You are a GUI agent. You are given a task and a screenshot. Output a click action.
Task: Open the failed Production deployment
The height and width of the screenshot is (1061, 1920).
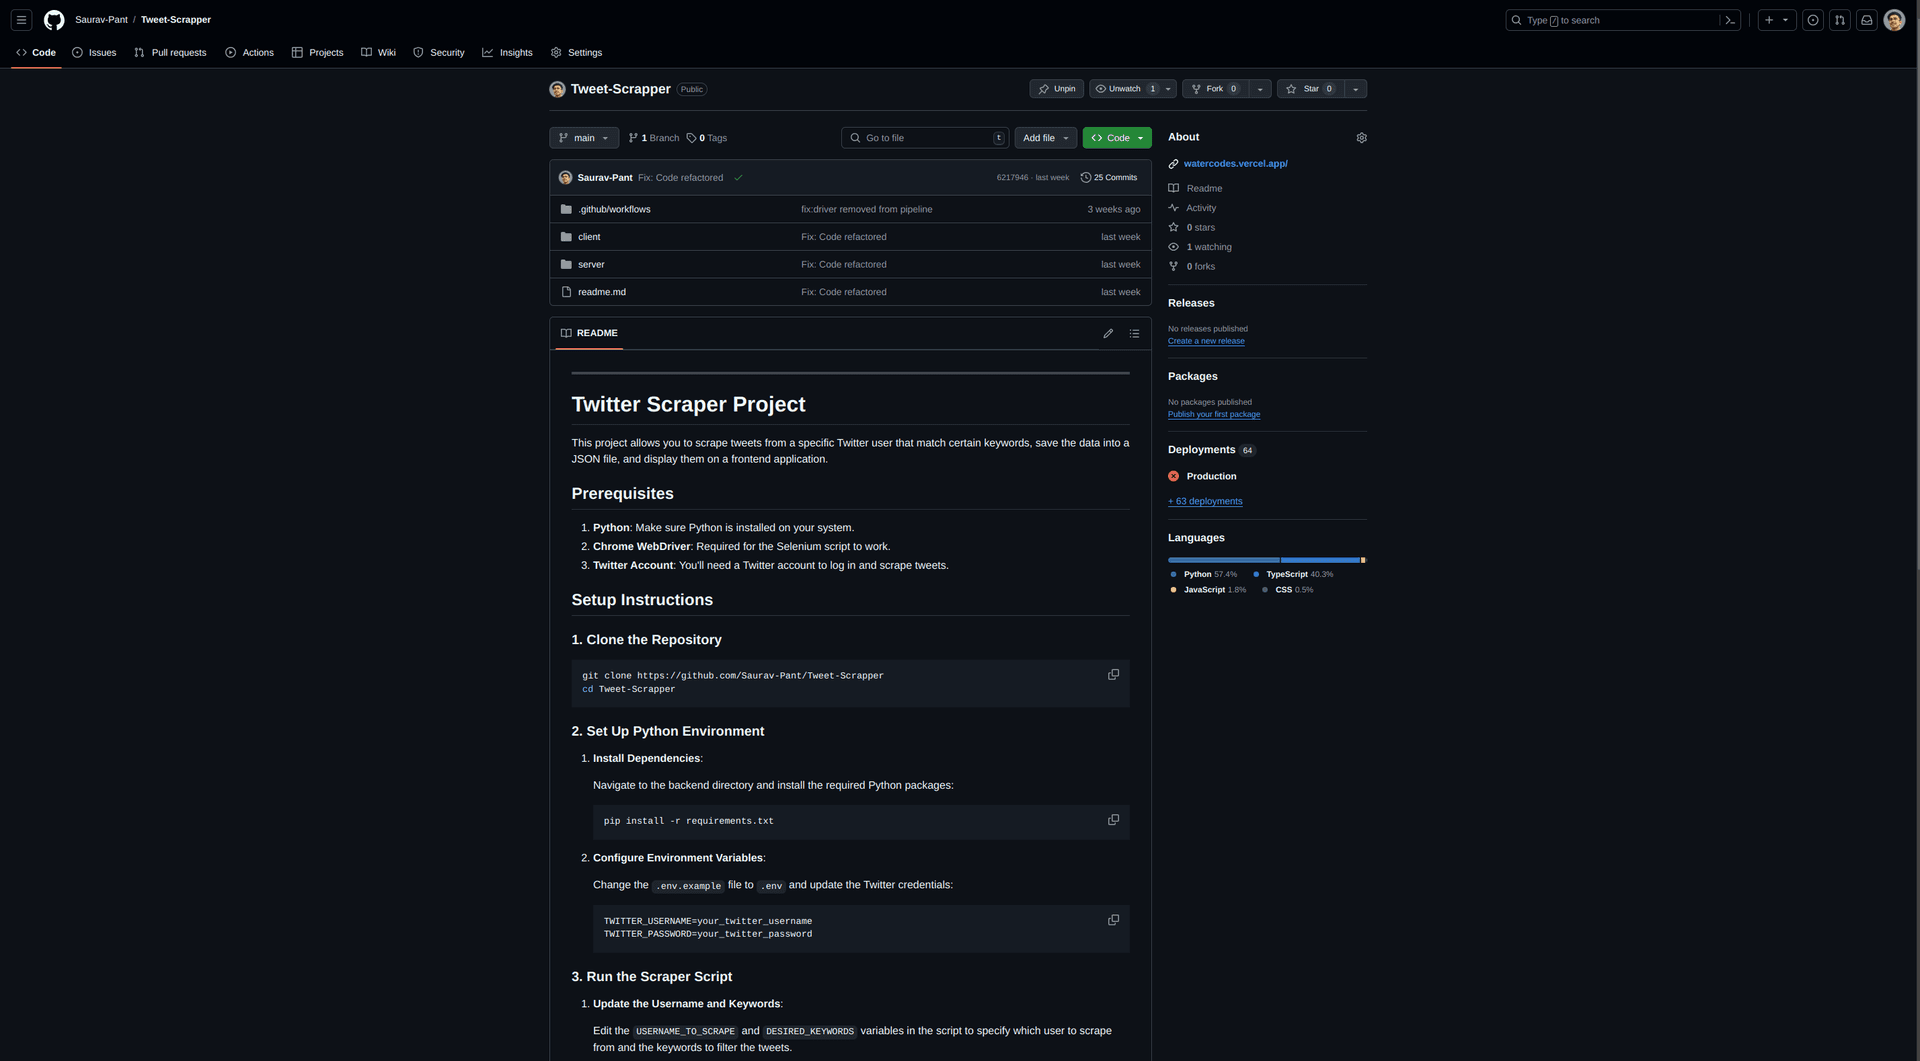1211,476
